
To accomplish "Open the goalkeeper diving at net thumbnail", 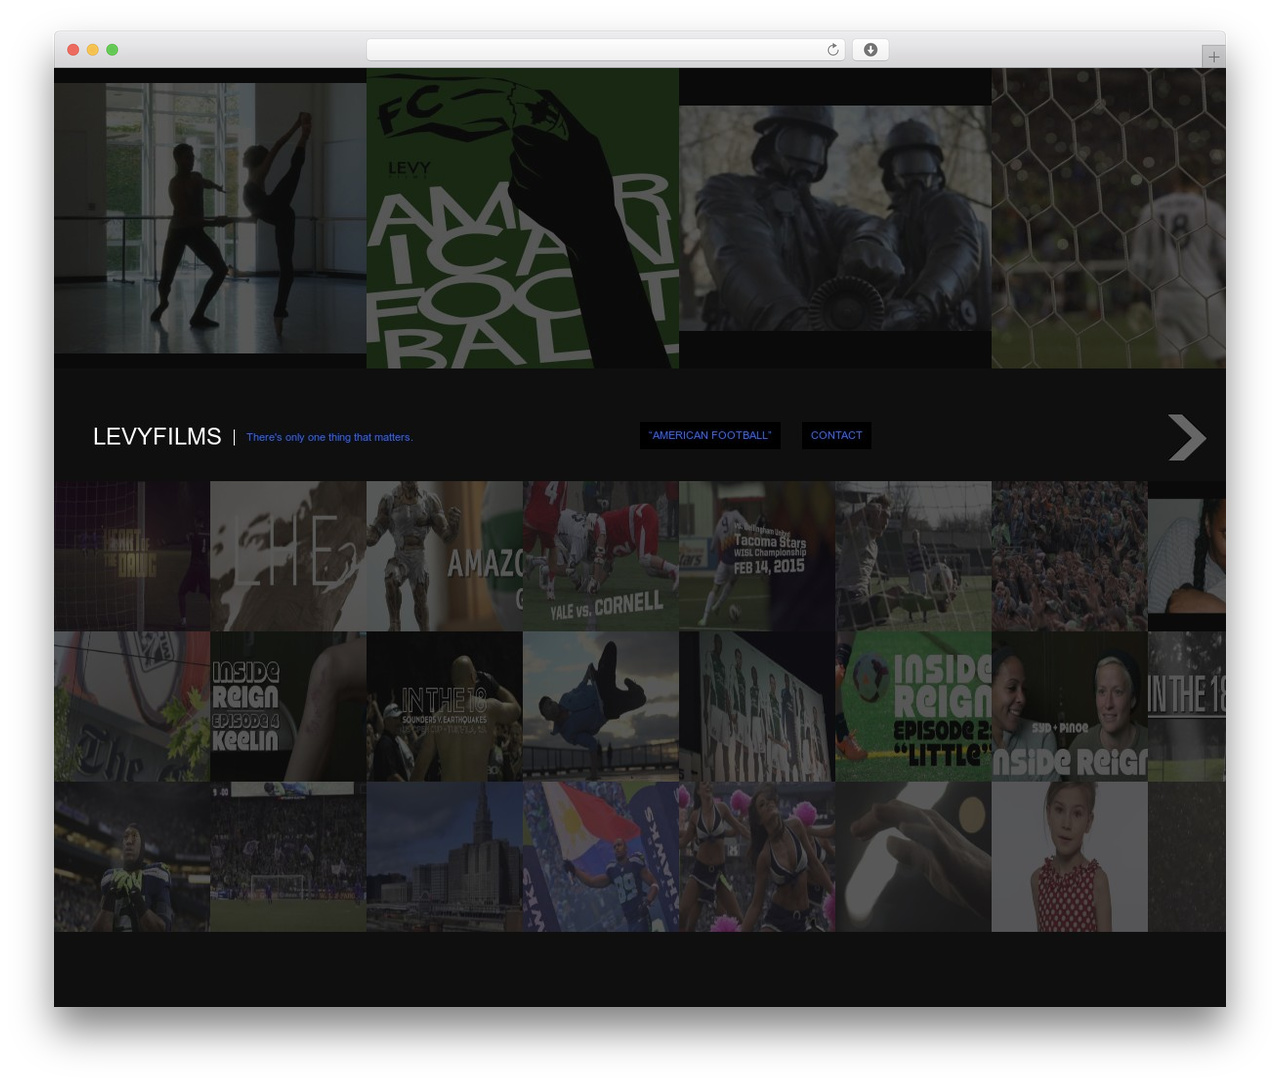I will point(913,556).
